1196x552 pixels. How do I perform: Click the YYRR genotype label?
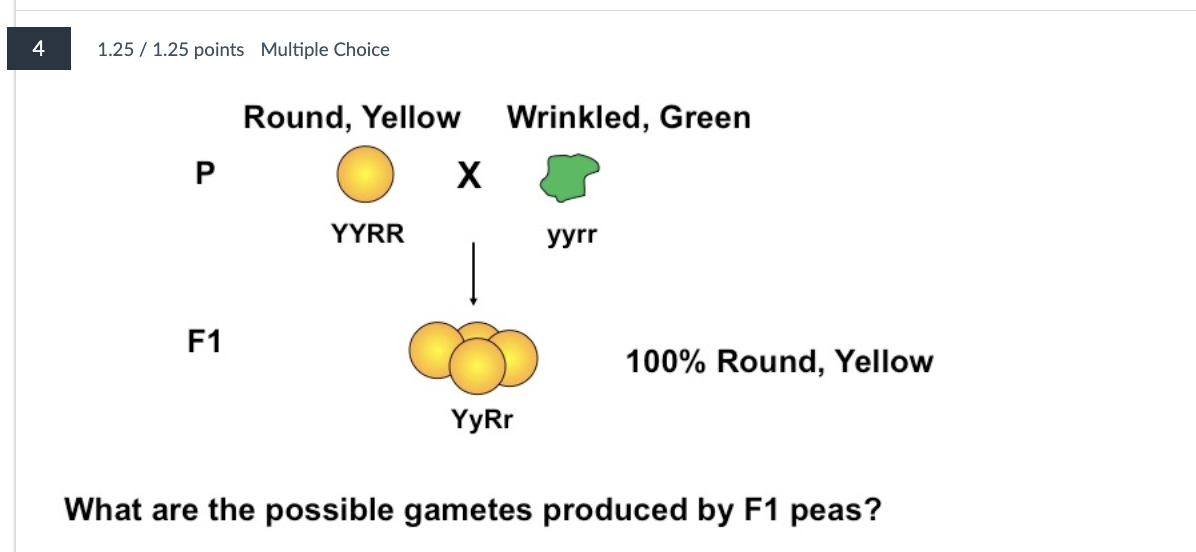[x=368, y=234]
